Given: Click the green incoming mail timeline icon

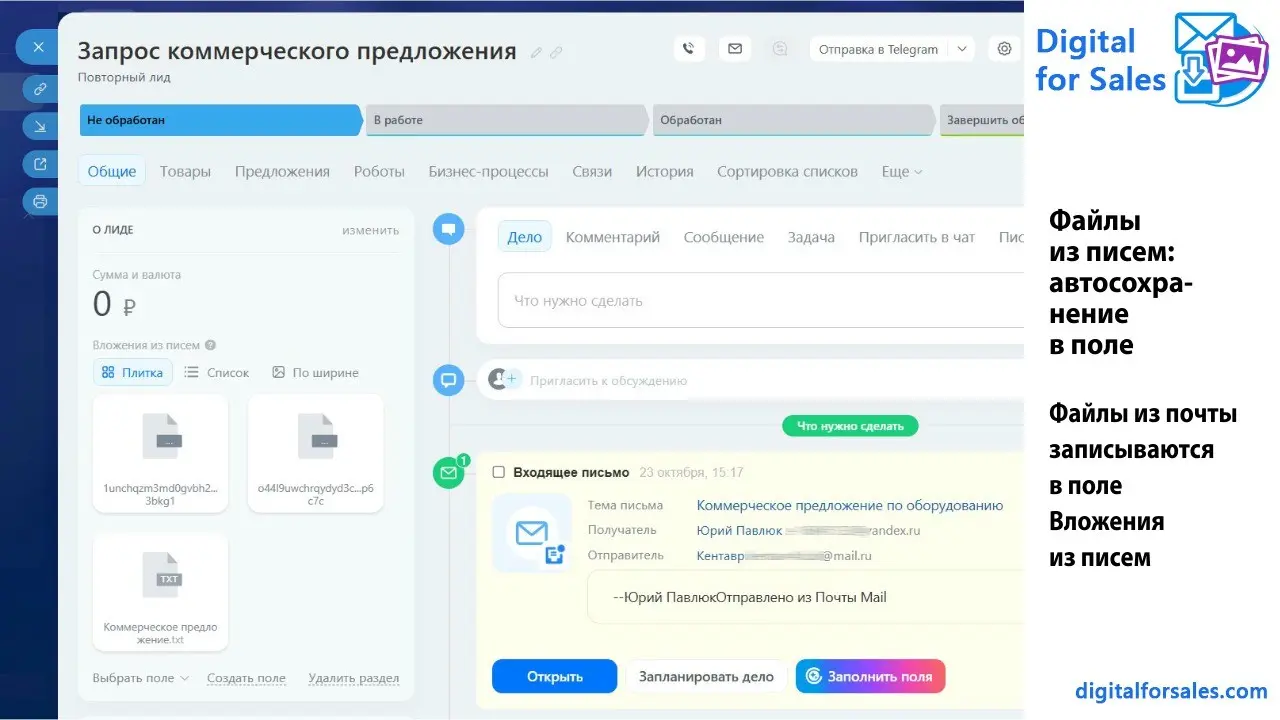Looking at the screenshot, I should coord(448,473).
